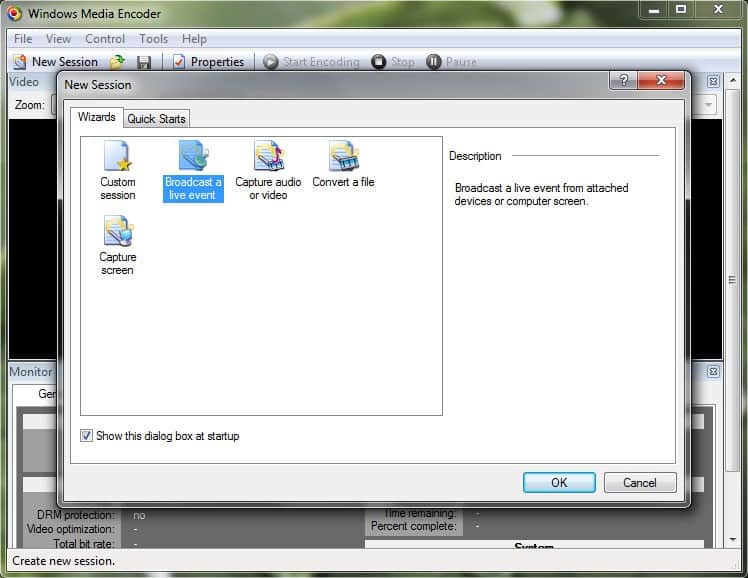
Task: Close the Monitor panel
Action: coord(713,372)
